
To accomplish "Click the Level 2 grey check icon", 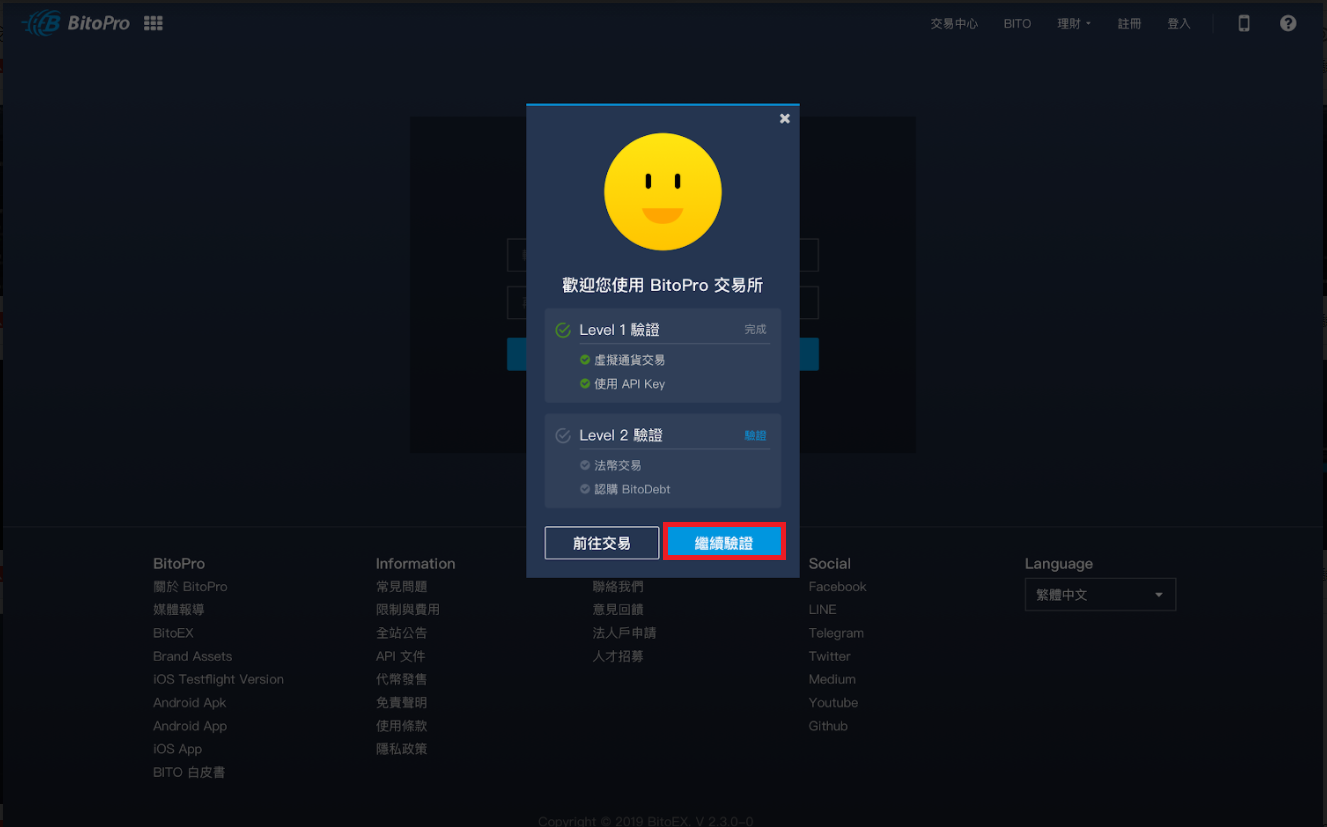I will [563, 436].
